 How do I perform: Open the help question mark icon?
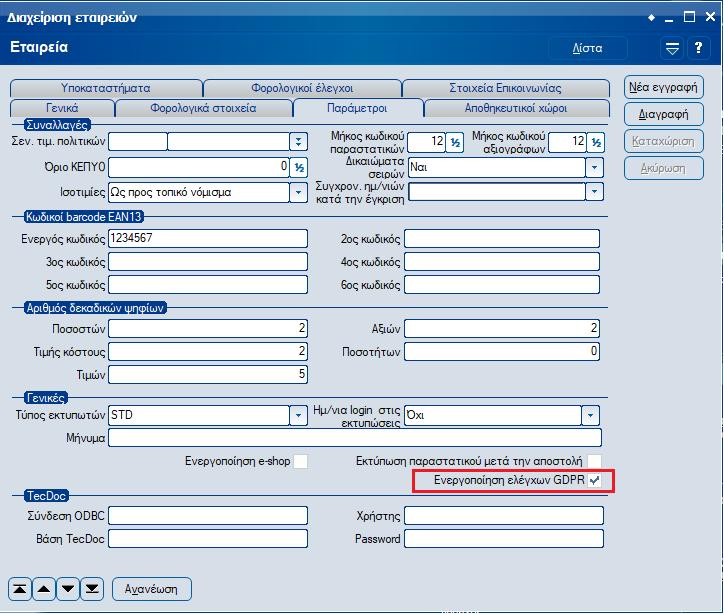click(x=699, y=48)
